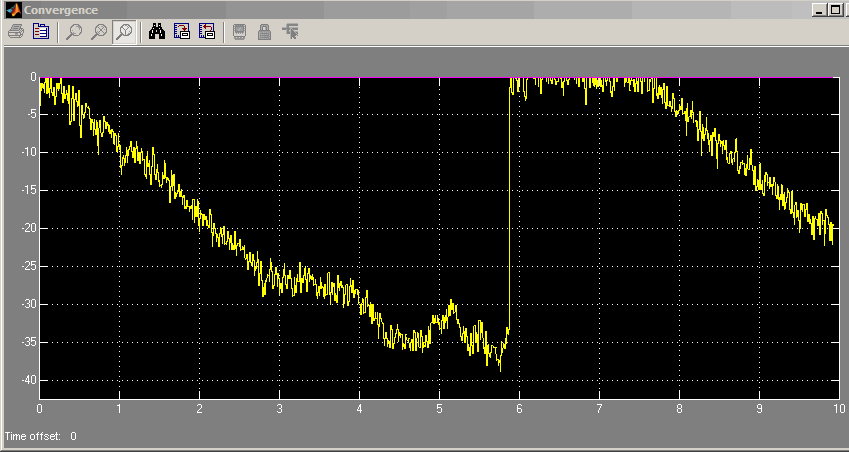The height and width of the screenshot is (452, 849).
Task: Restore saved axes settings icon
Action: point(207,31)
